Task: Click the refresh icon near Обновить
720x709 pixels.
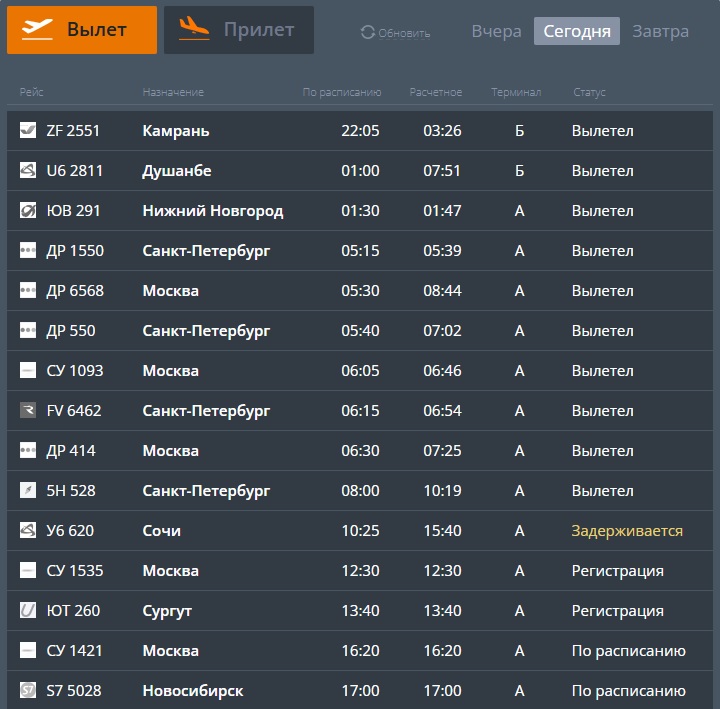Action: click(368, 33)
